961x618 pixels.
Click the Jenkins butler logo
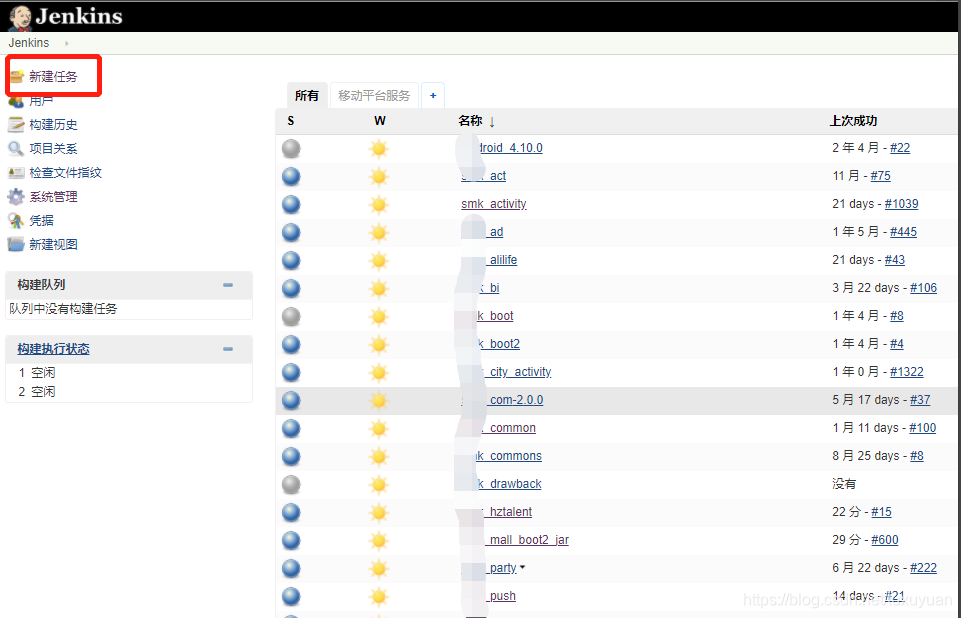(x=20, y=17)
